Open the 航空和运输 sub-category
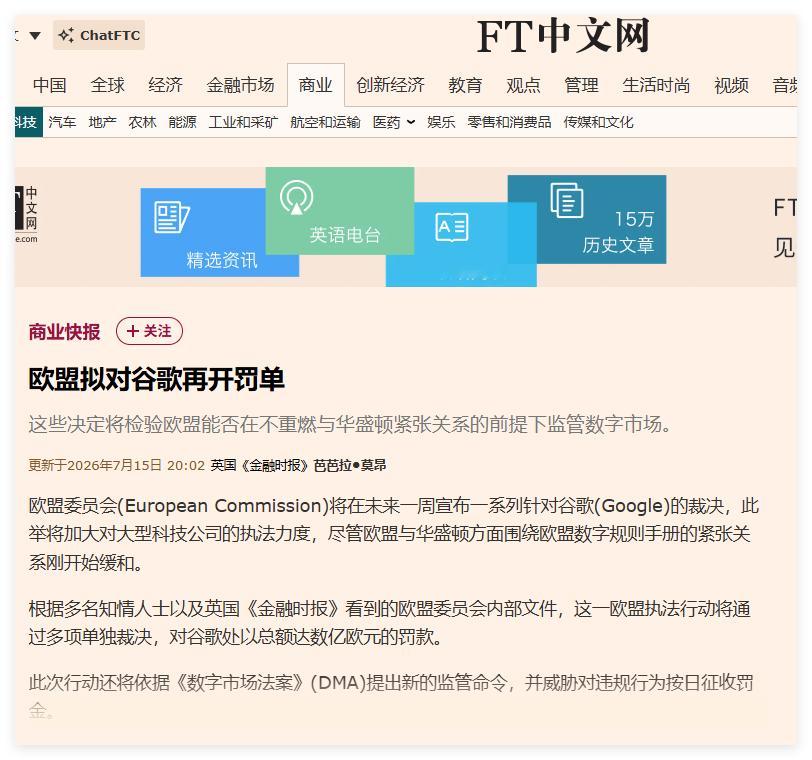The image size is (812, 760). click(x=325, y=122)
